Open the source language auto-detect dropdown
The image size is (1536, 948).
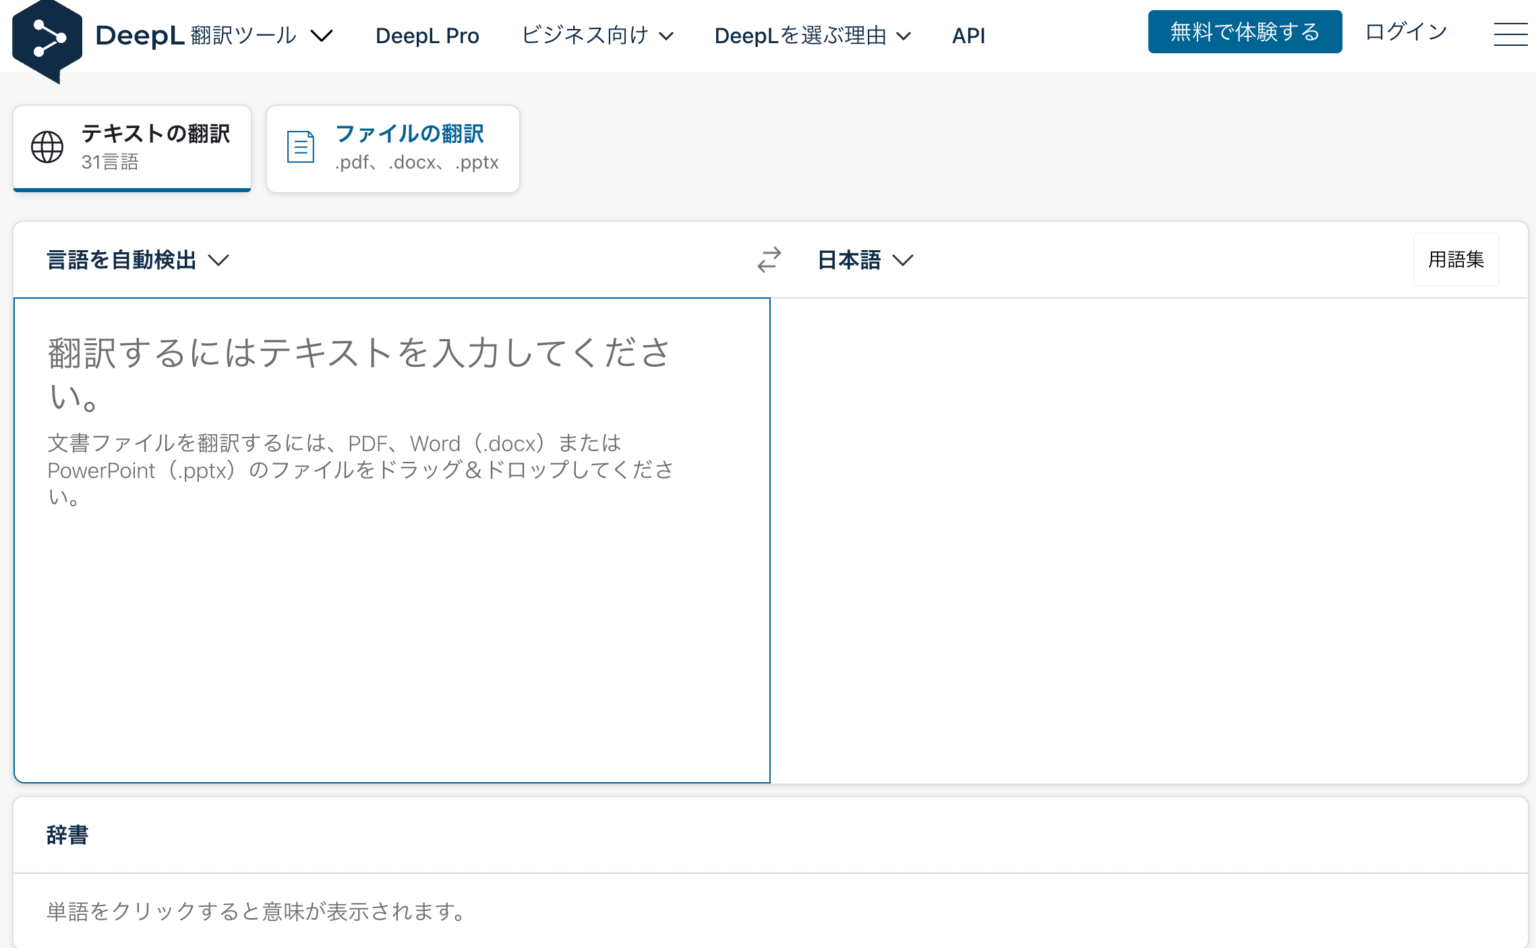pyautogui.click(x=136, y=259)
